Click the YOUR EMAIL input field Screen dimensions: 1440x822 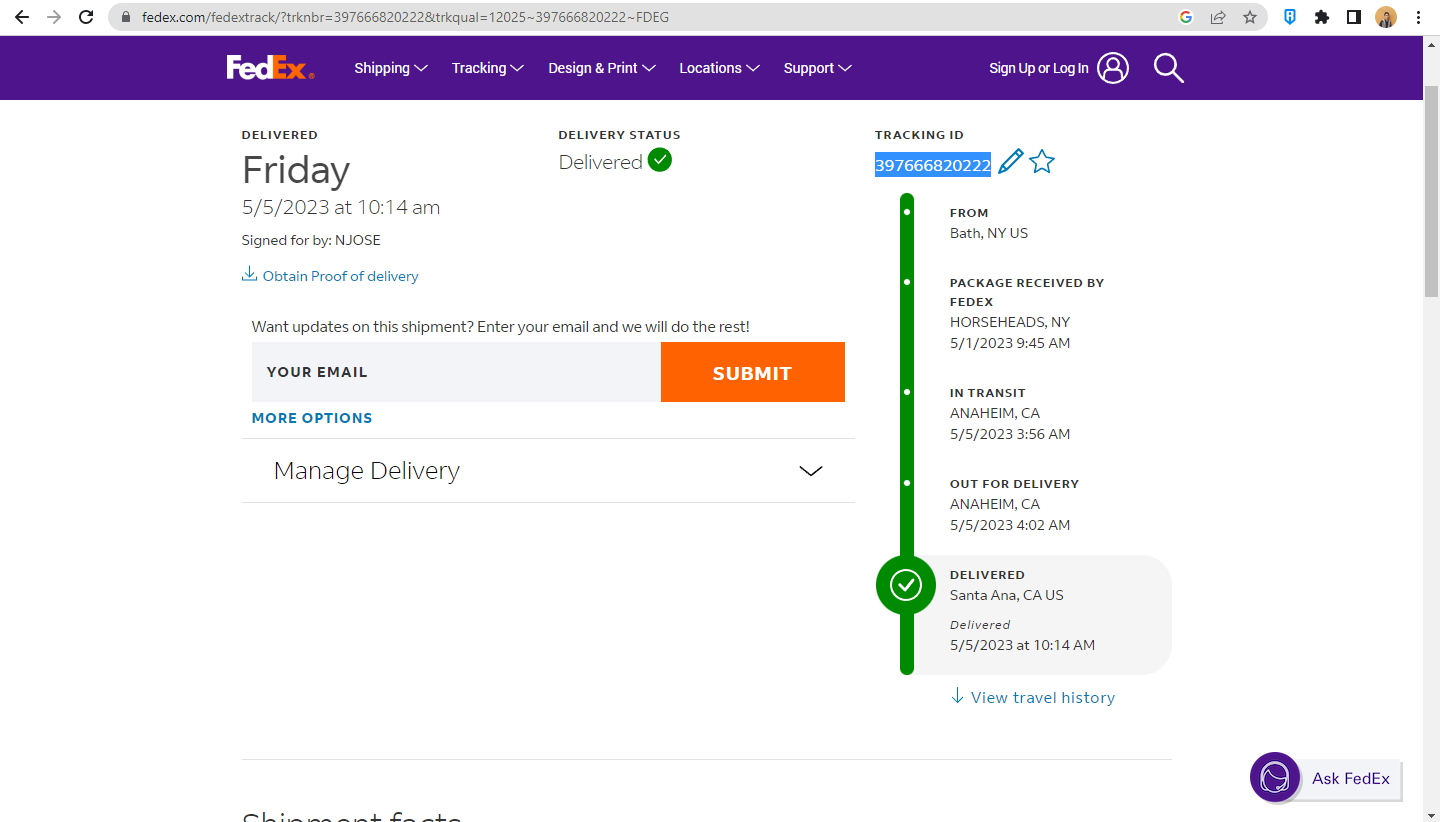click(x=456, y=372)
